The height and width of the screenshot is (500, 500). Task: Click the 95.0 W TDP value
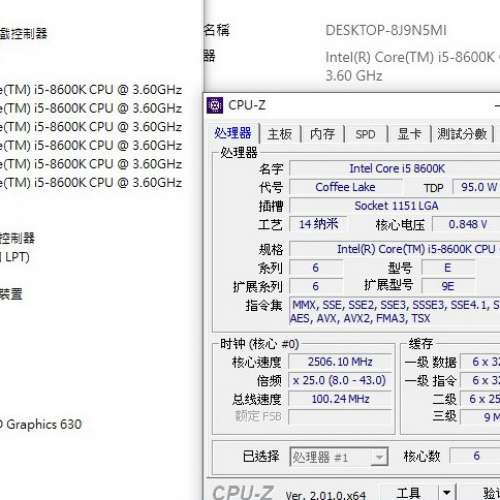(x=477, y=187)
